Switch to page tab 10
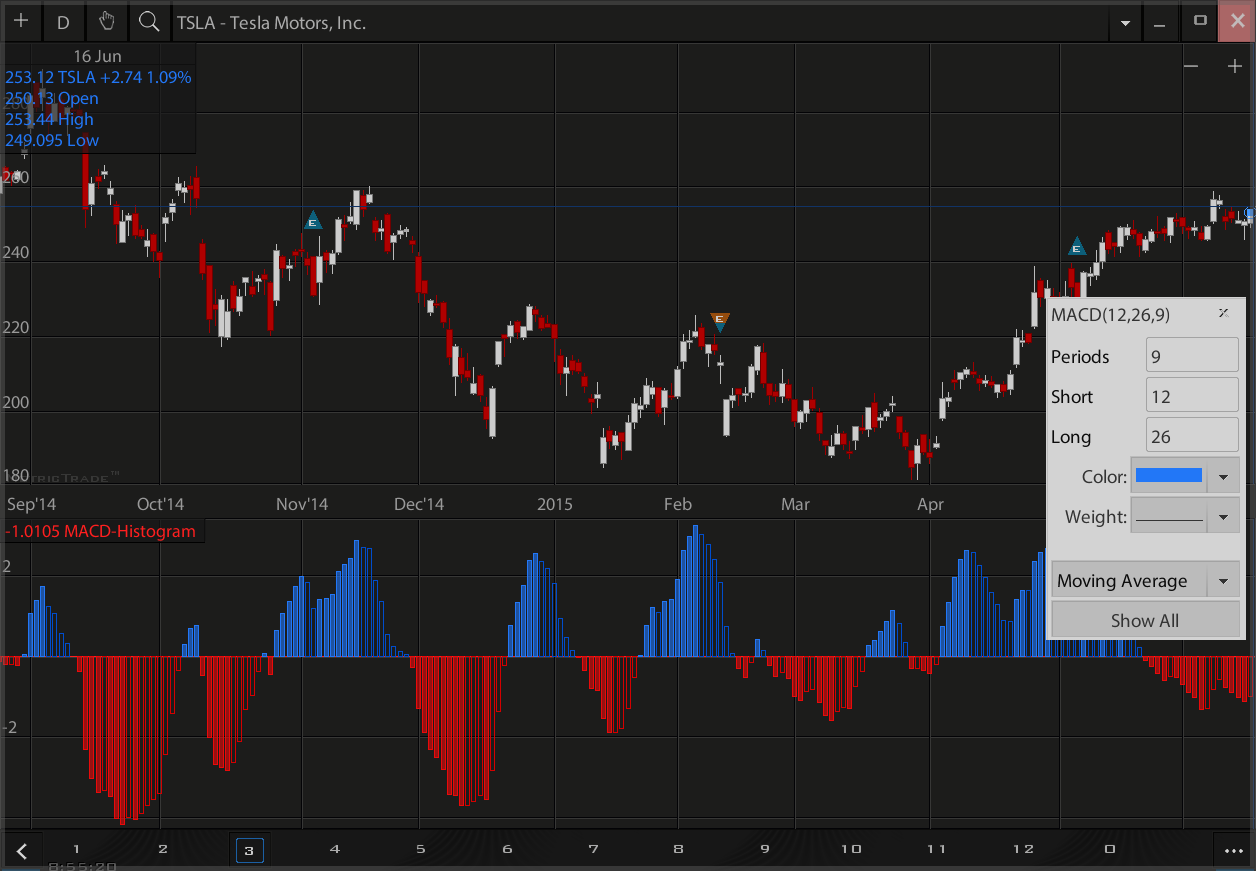 pyautogui.click(x=851, y=849)
